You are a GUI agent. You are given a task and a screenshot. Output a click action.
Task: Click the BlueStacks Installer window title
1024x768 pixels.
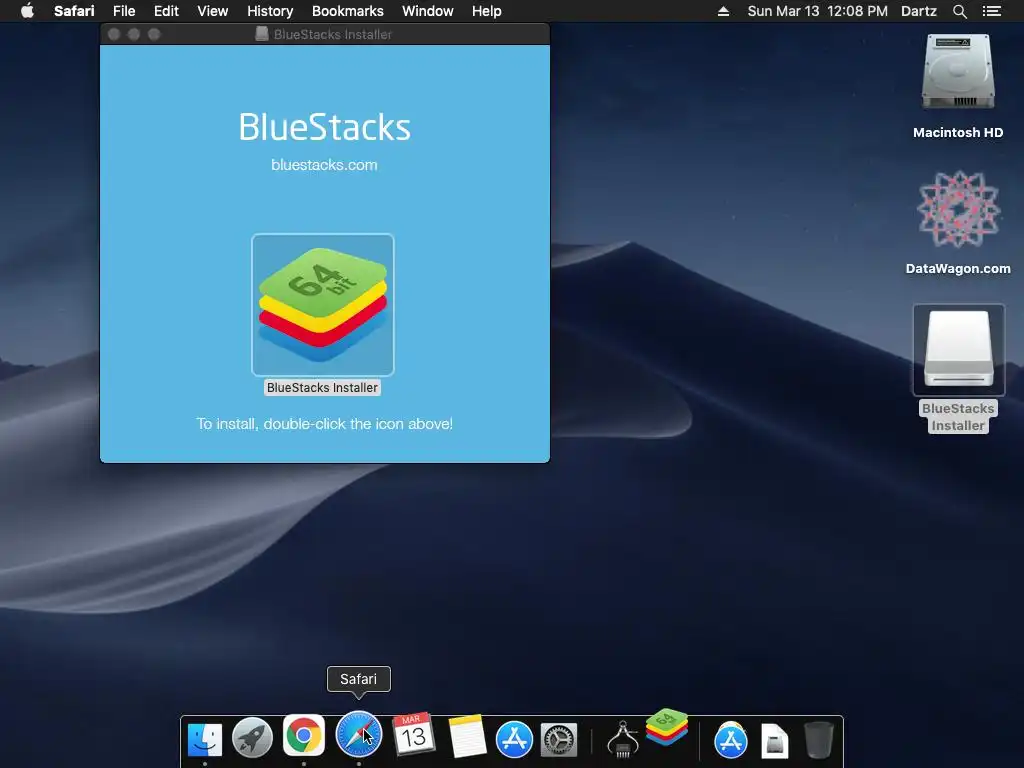point(332,34)
